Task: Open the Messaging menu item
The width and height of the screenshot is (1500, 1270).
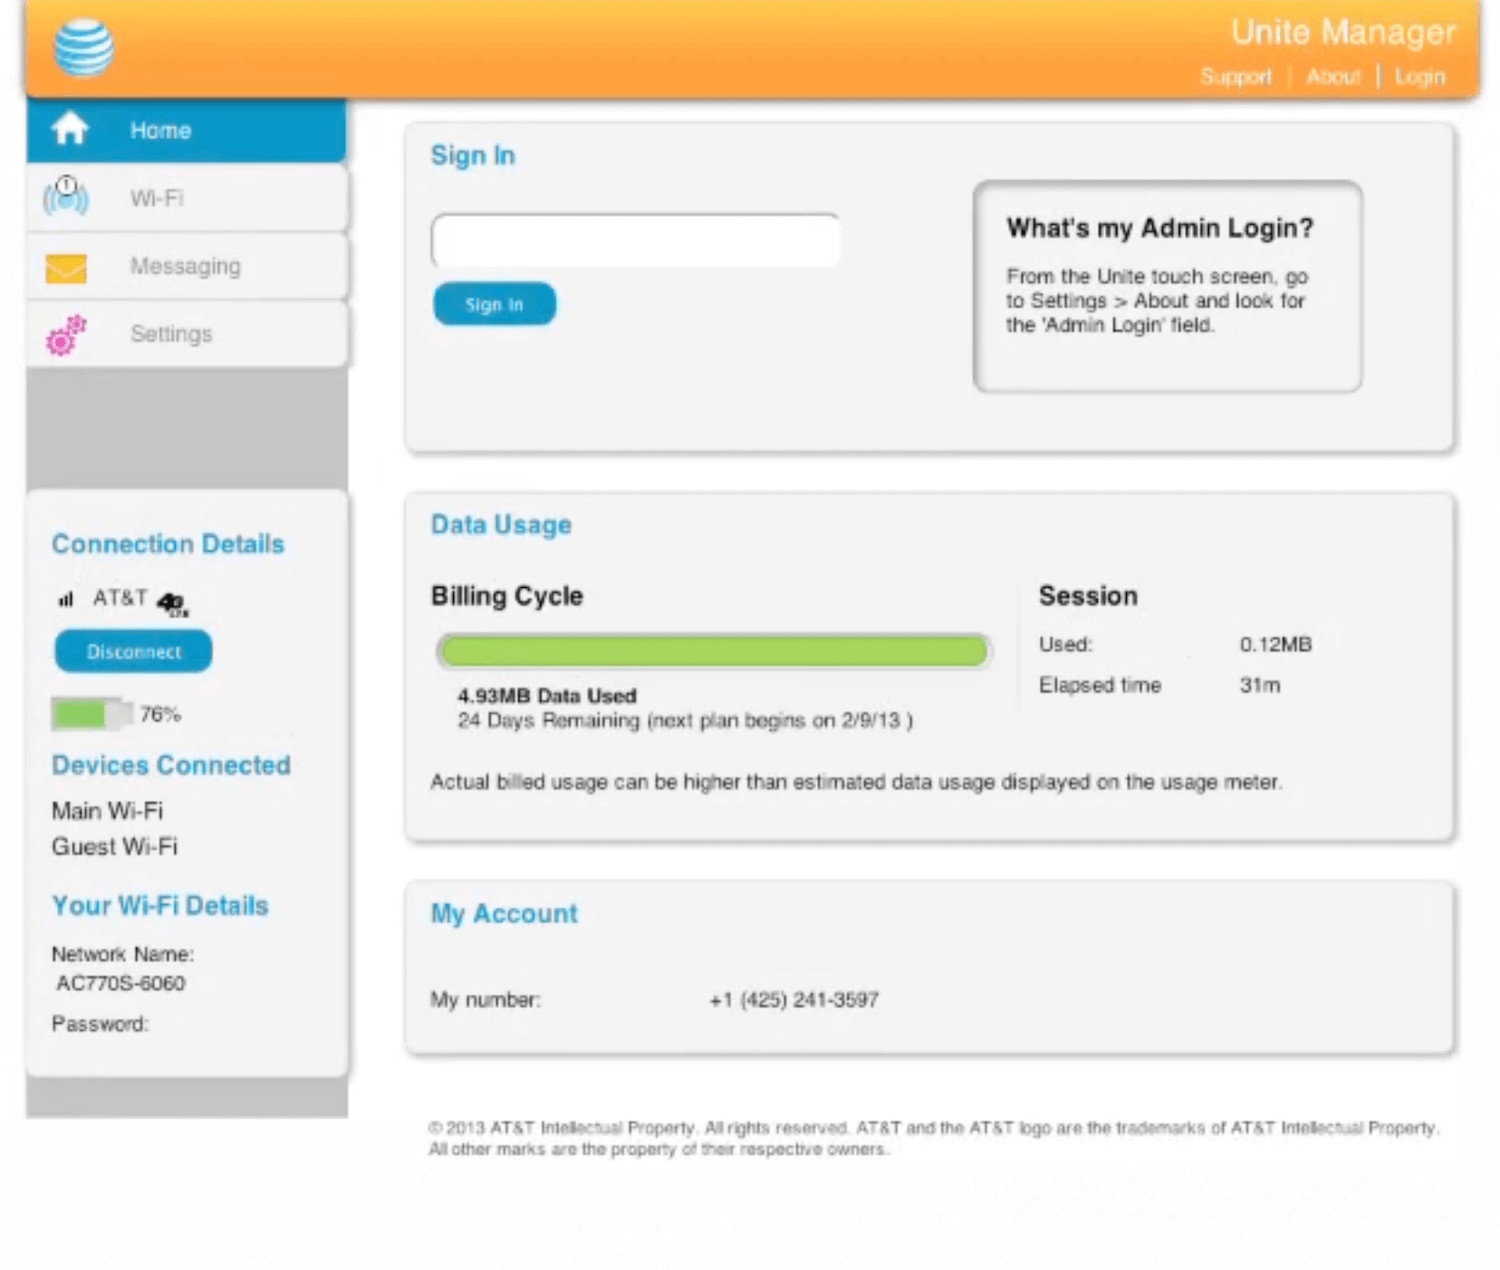Action: click(x=185, y=266)
